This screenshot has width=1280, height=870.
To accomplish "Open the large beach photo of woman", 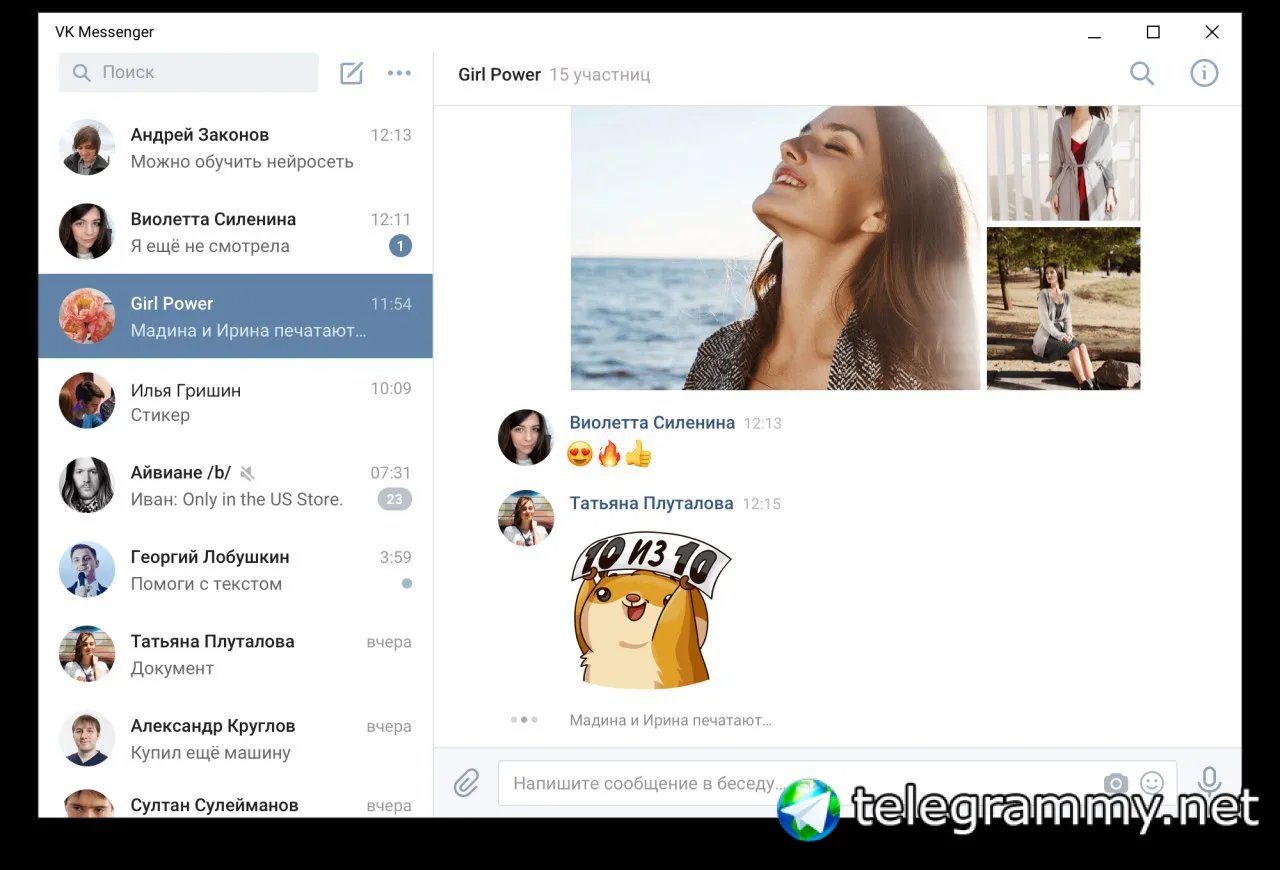I will point(775,248).
